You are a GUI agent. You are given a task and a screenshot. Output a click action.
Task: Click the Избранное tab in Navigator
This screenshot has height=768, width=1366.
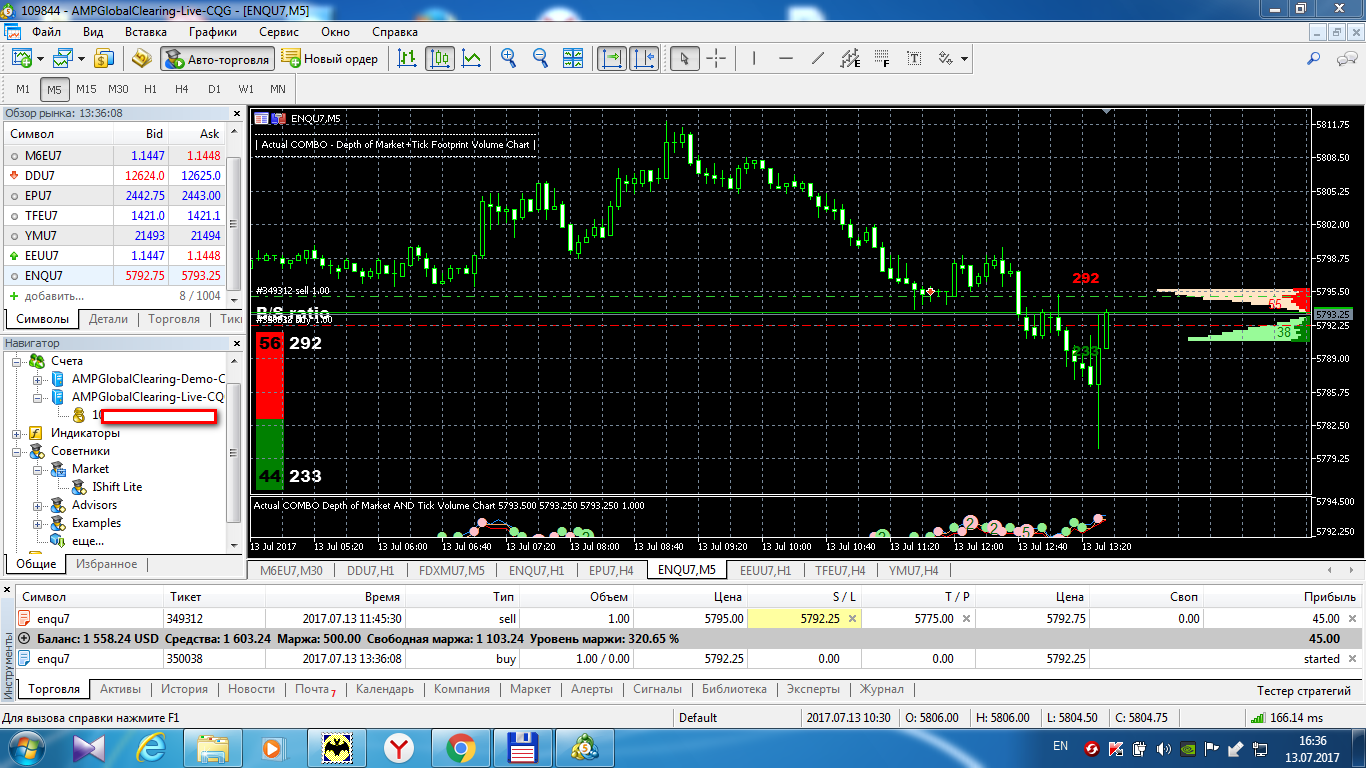(x=108, y=564)
